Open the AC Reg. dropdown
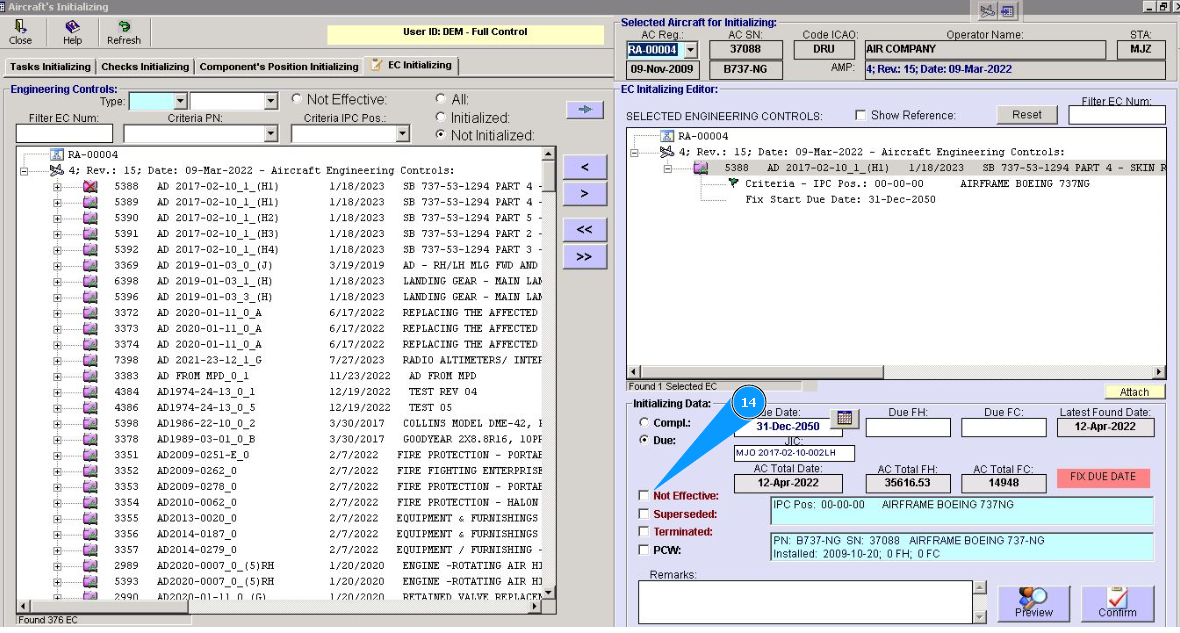The image size is (1180, 633). pos(690,50)
